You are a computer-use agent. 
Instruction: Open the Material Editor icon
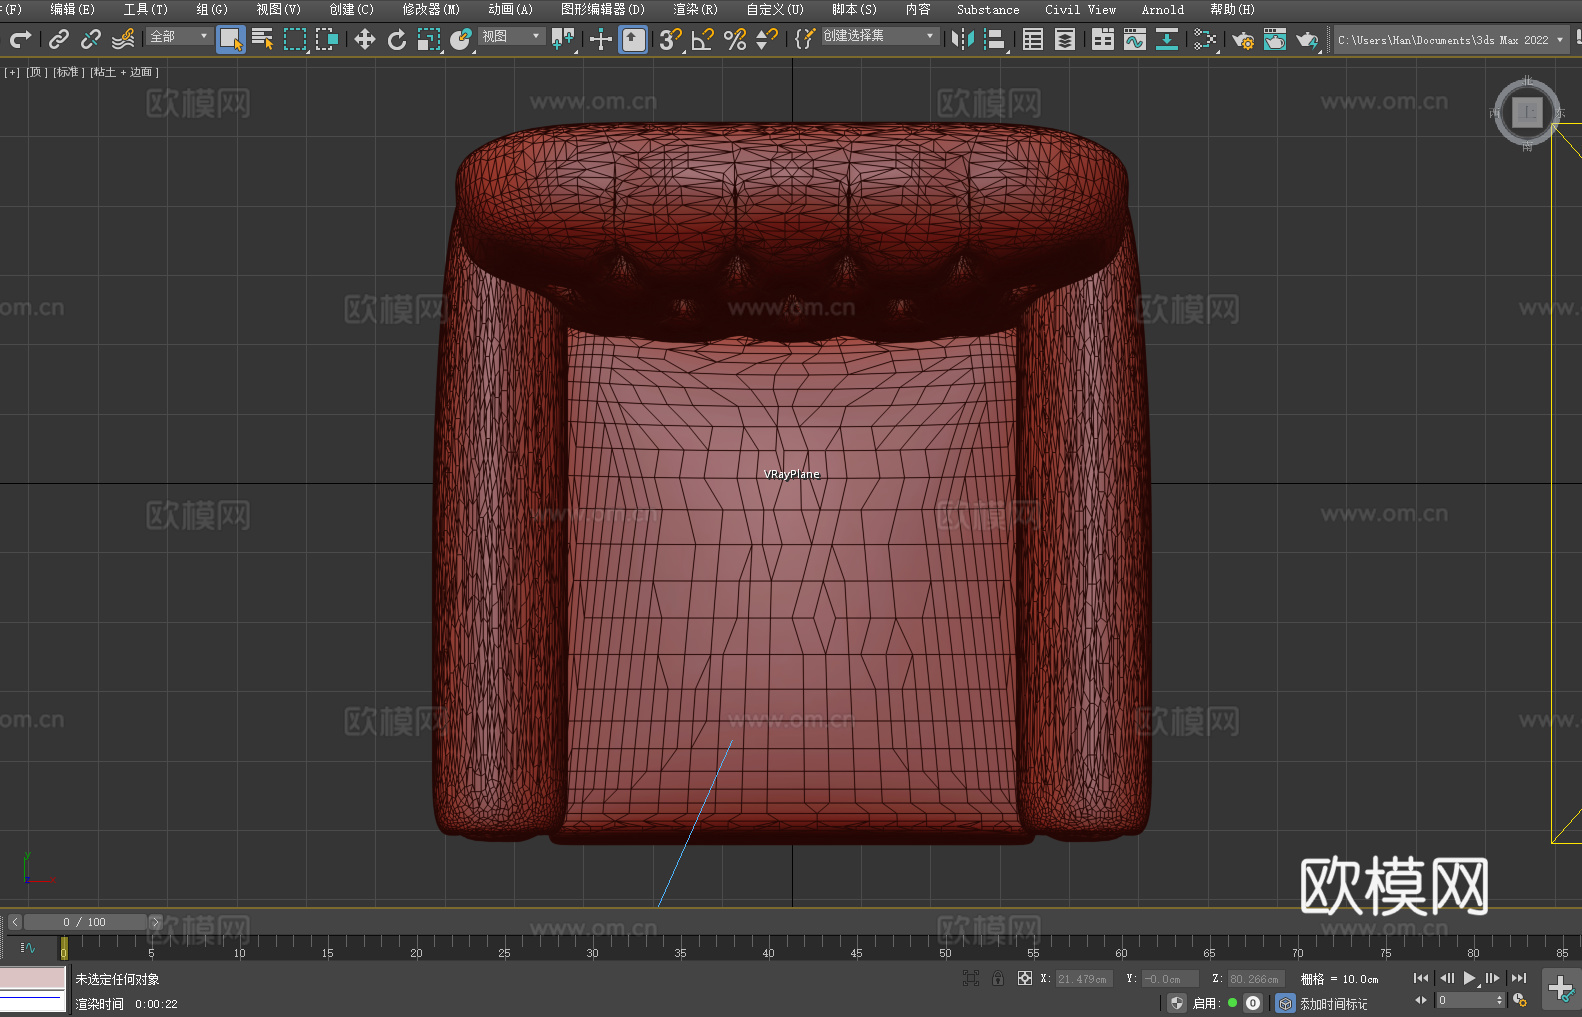tap(1205, 39)
